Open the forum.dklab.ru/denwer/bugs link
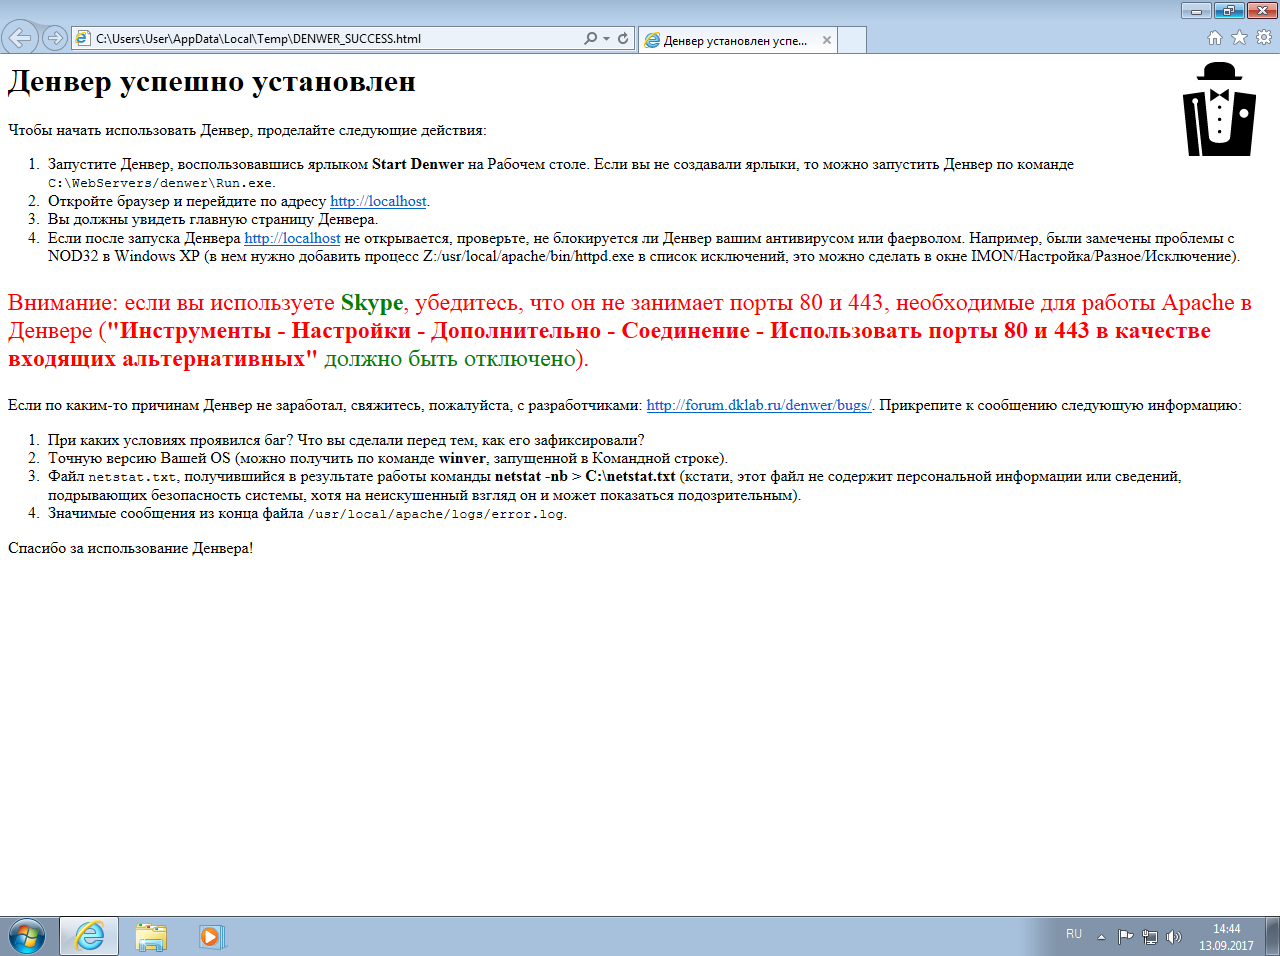 (x=759, y=405)
